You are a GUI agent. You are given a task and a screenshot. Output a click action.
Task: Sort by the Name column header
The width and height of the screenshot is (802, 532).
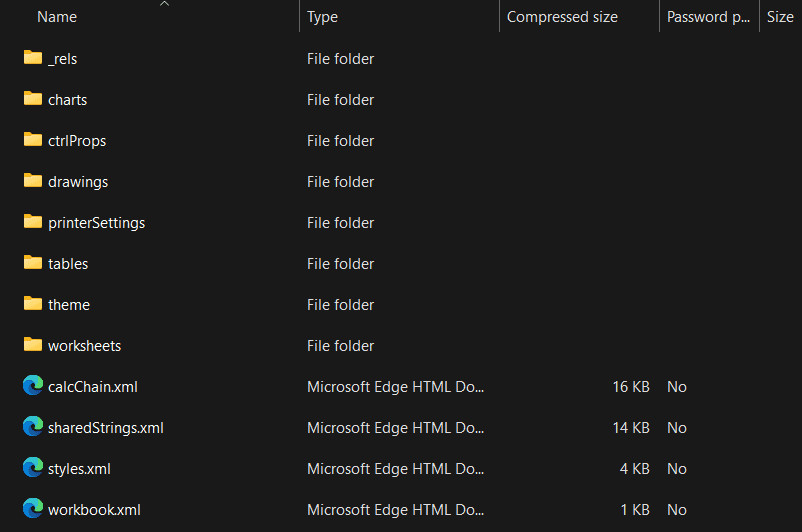tap(57, 17)
